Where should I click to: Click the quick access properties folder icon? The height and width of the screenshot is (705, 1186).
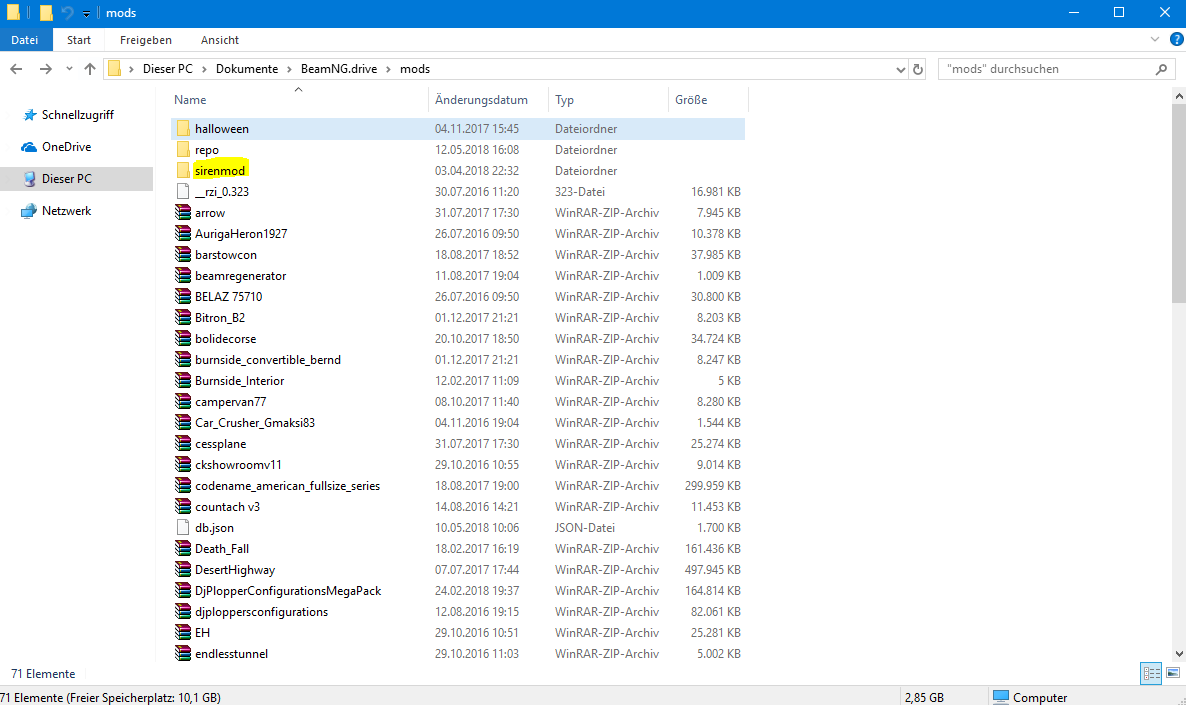[46, 13]
